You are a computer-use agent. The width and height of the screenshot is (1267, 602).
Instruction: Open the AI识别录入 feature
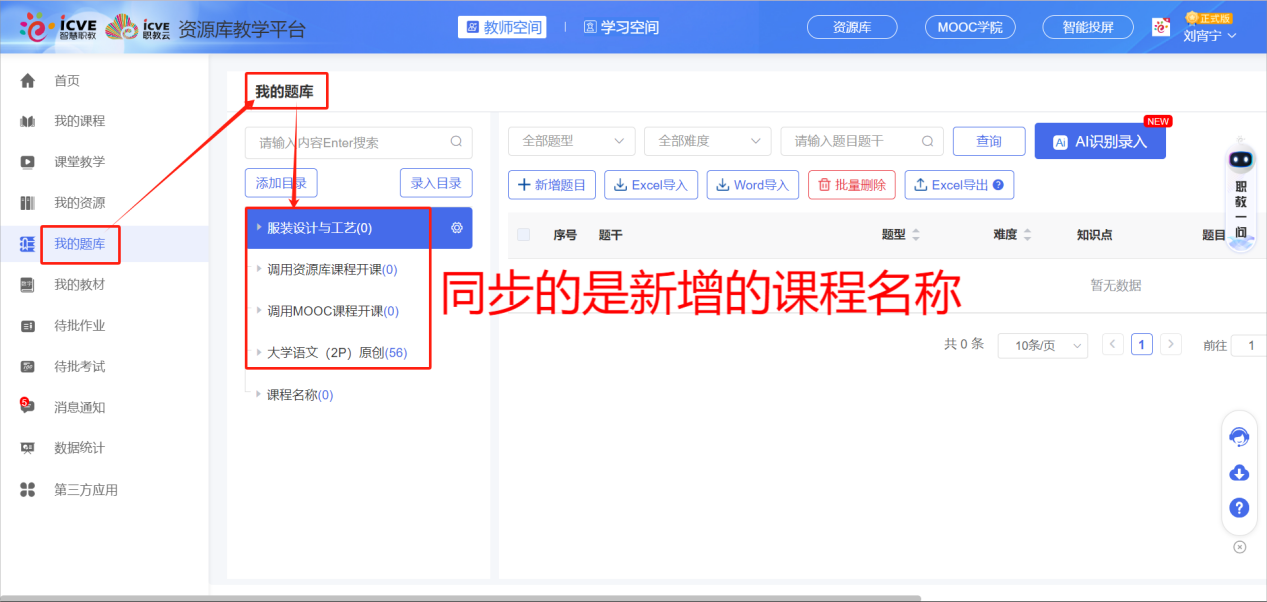[x=1100, y=141]
